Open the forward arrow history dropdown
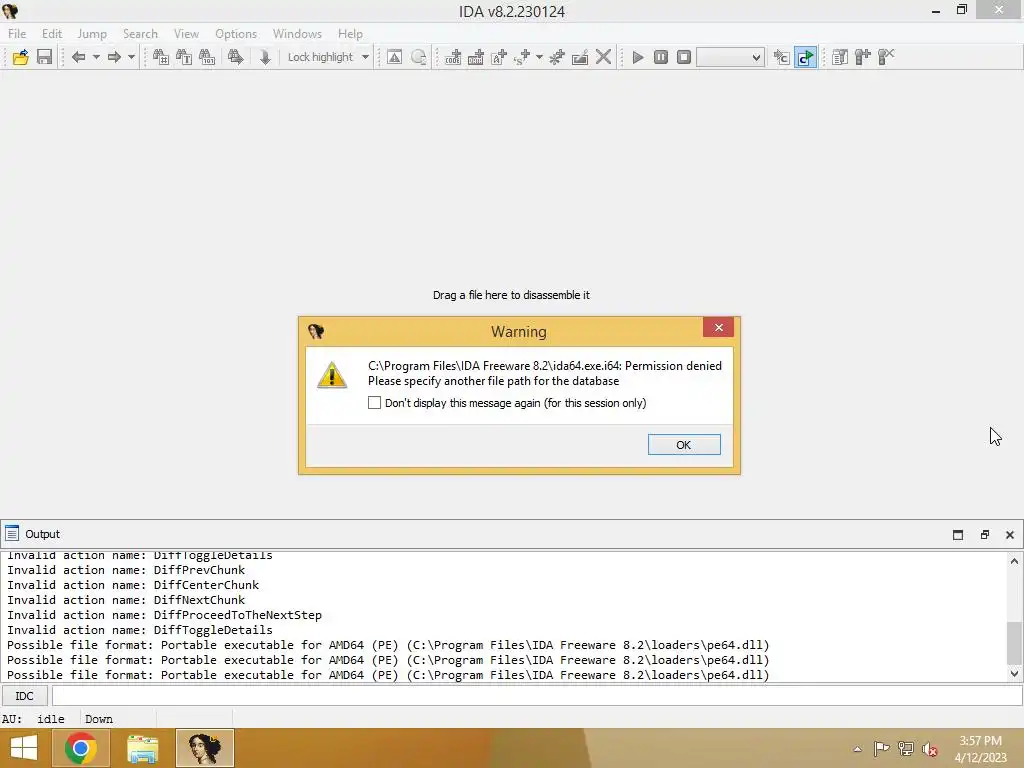 point(131,57)
